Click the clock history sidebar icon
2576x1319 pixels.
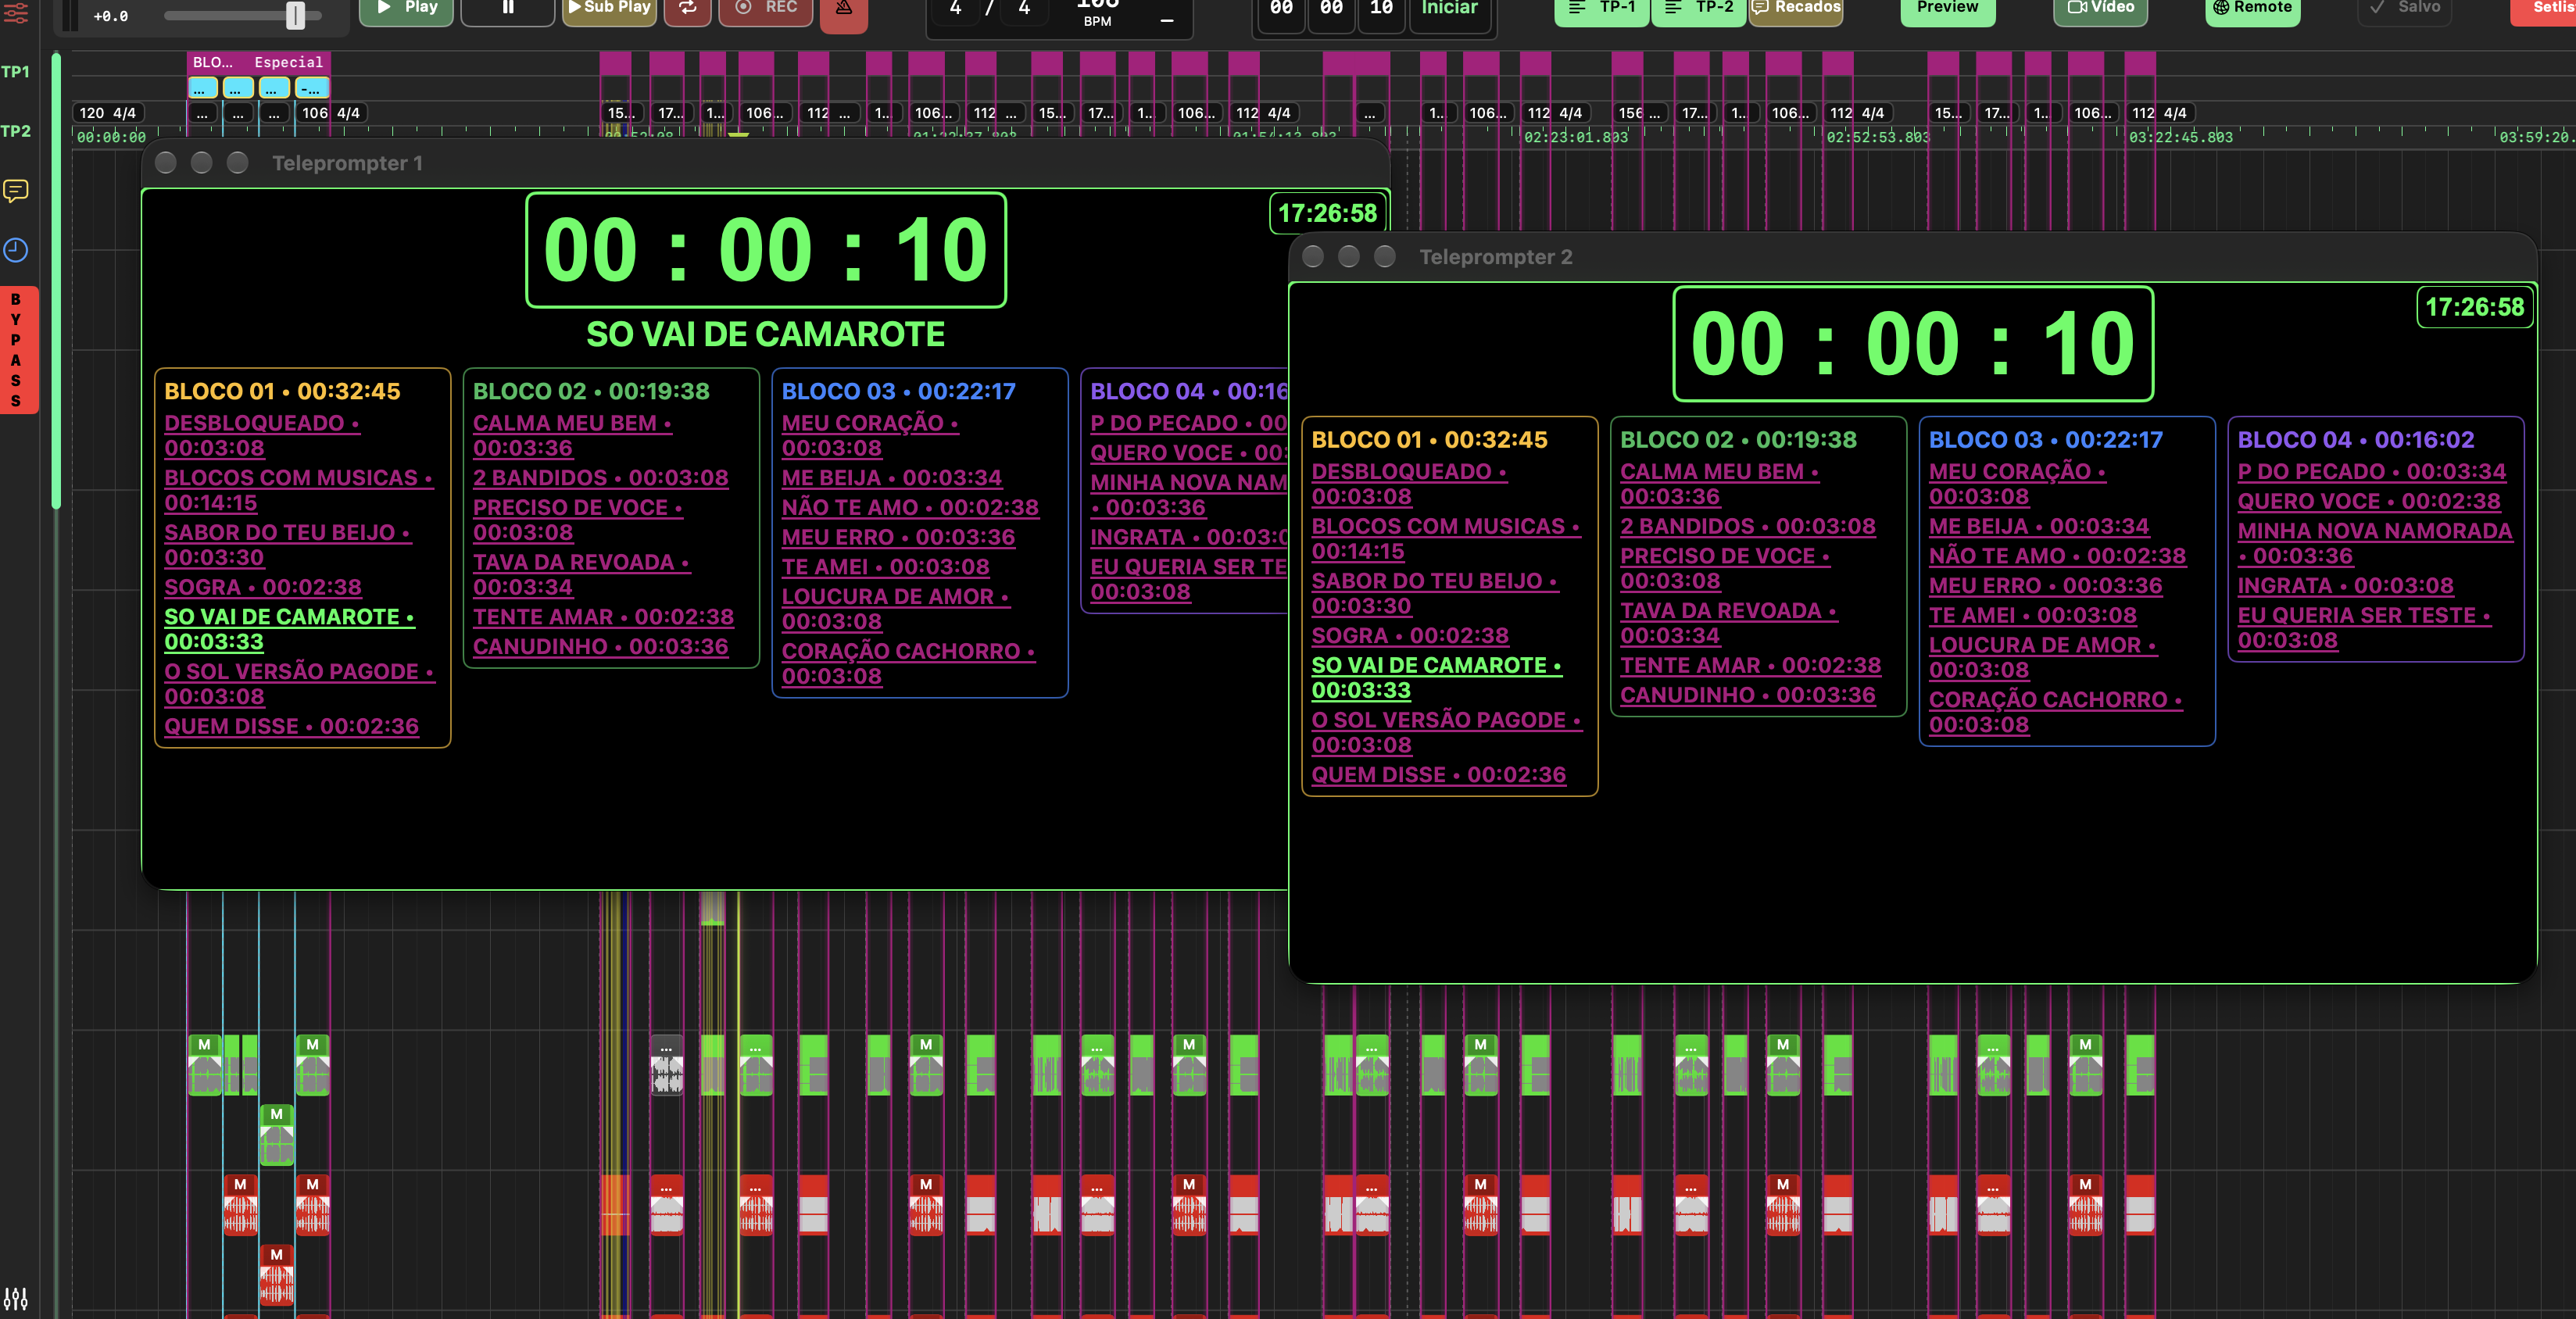coord(16,250)
